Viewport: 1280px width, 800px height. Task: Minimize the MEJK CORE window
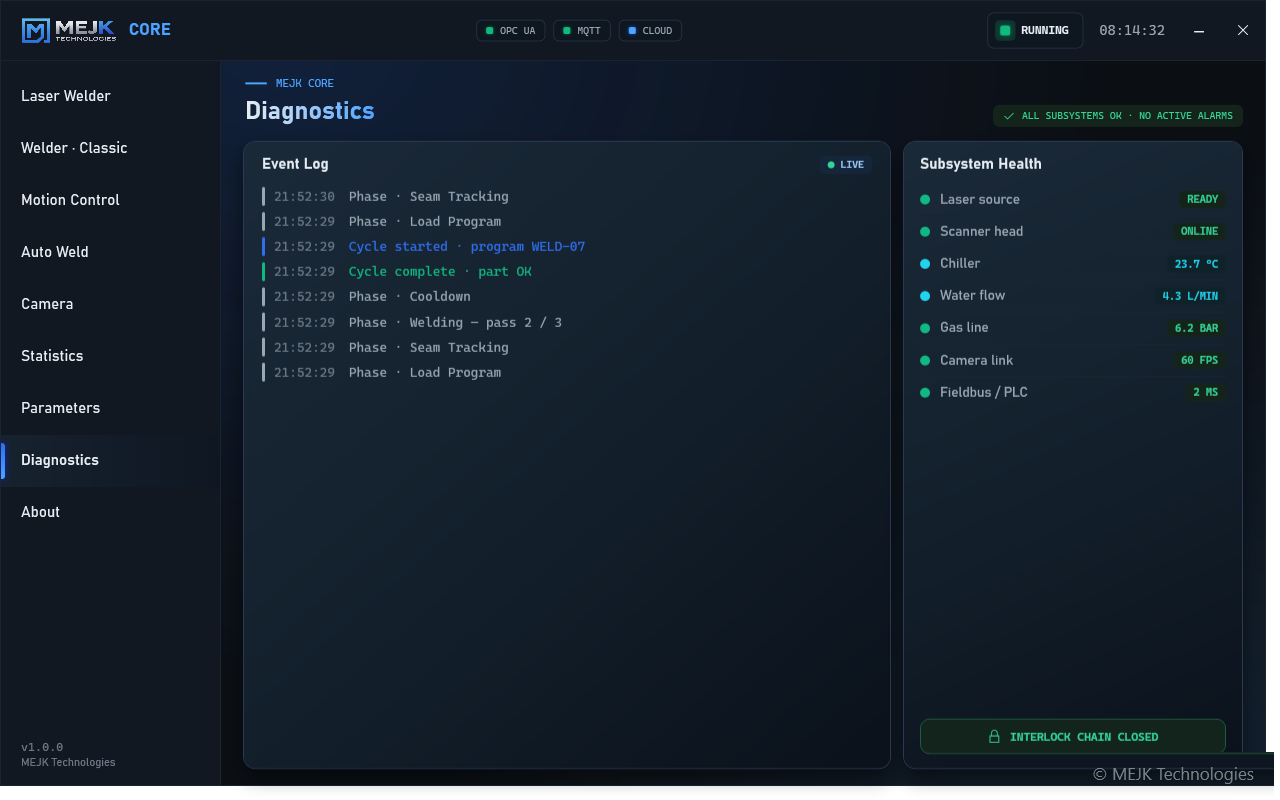(x=1199, y=31)
